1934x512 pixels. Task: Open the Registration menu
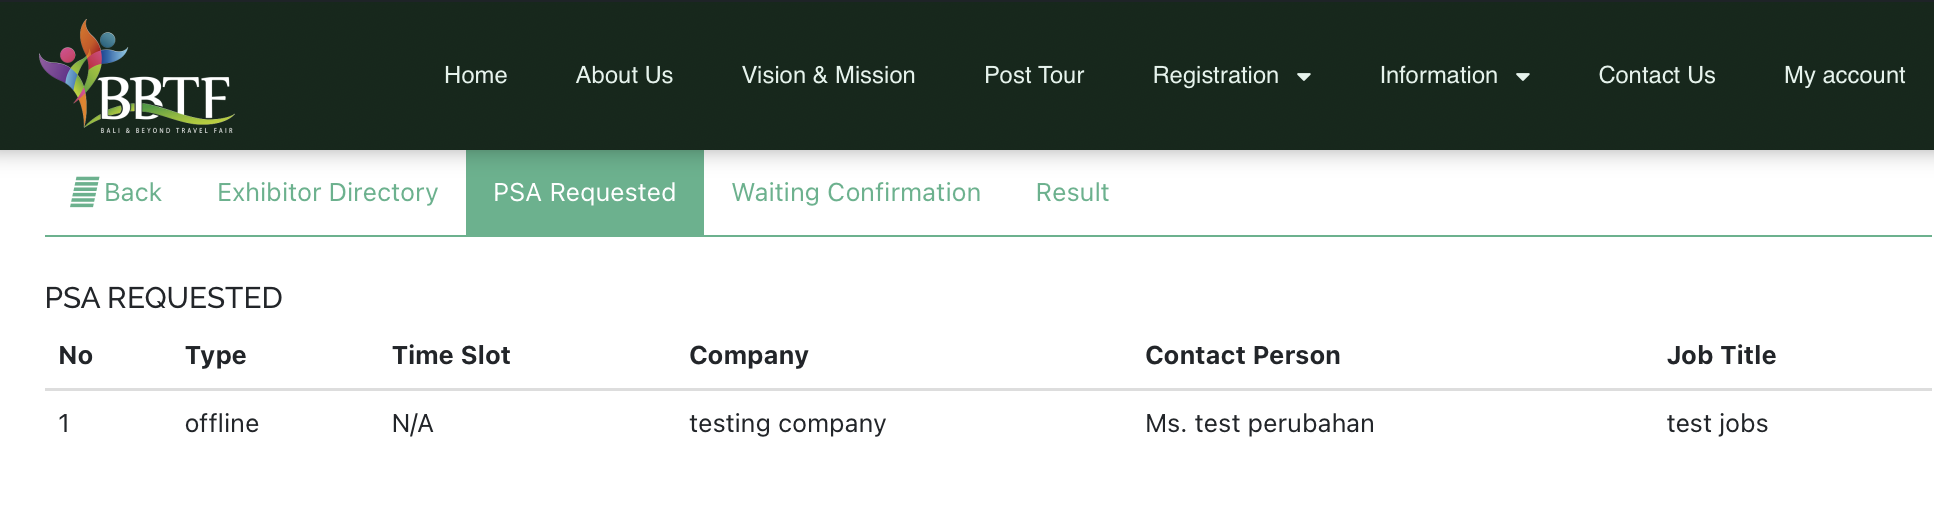tap(1232, 76)
